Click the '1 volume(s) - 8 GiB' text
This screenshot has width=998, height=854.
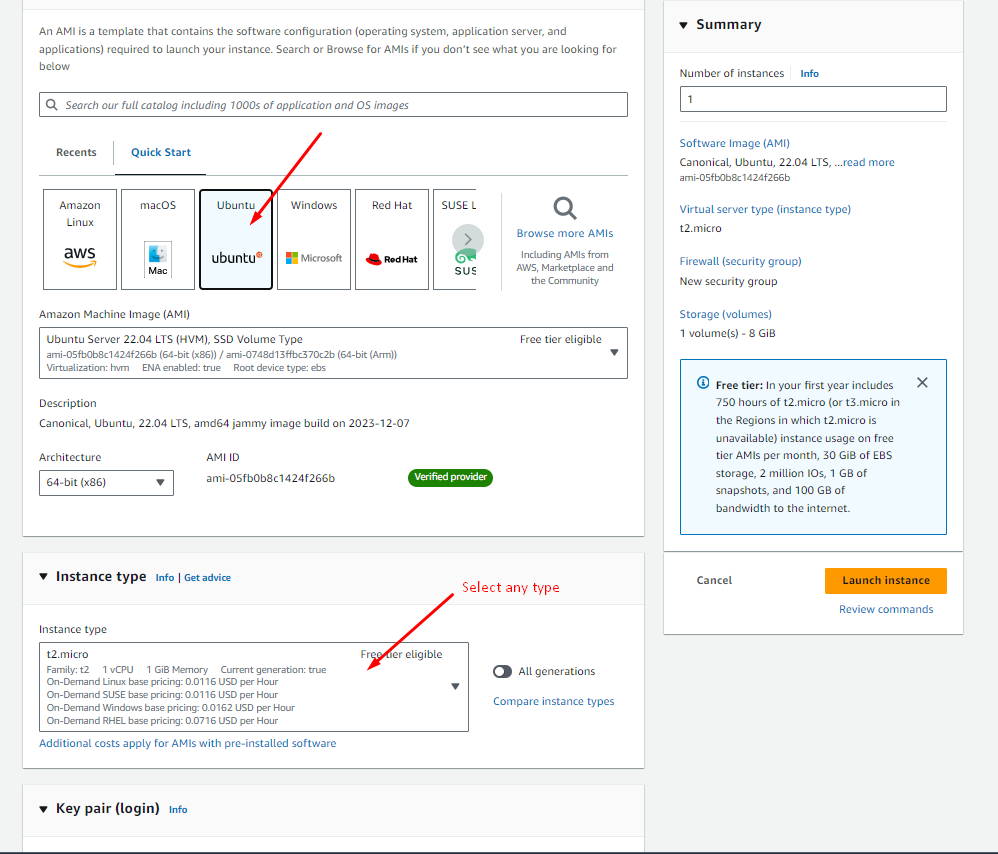(727, 333)
